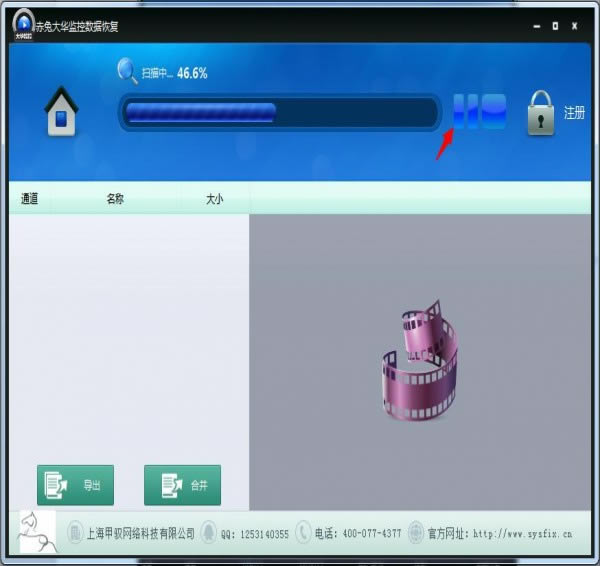Sort by the 通道 column header
This screenshot has height=566, width=600.
[x=29, y=199]
